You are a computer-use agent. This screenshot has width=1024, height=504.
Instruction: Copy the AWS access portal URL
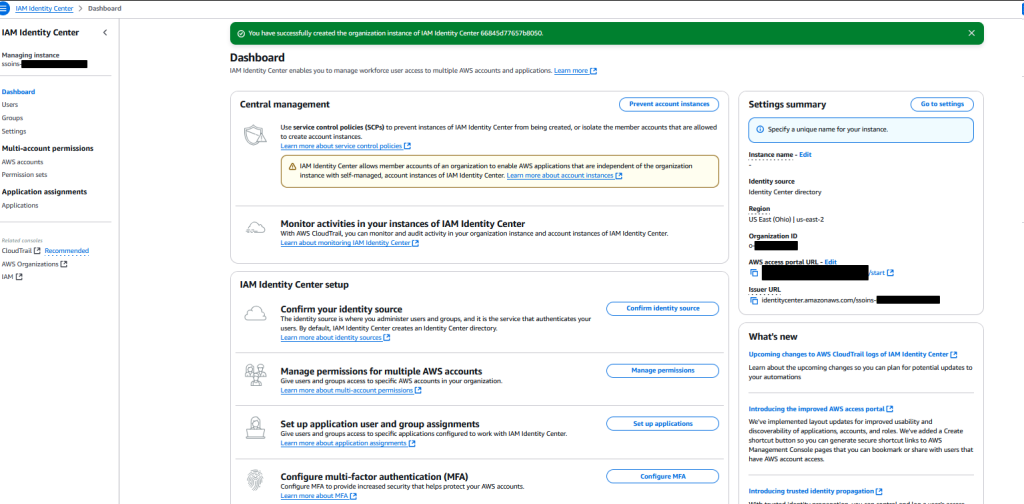click(x=754, y=272)
